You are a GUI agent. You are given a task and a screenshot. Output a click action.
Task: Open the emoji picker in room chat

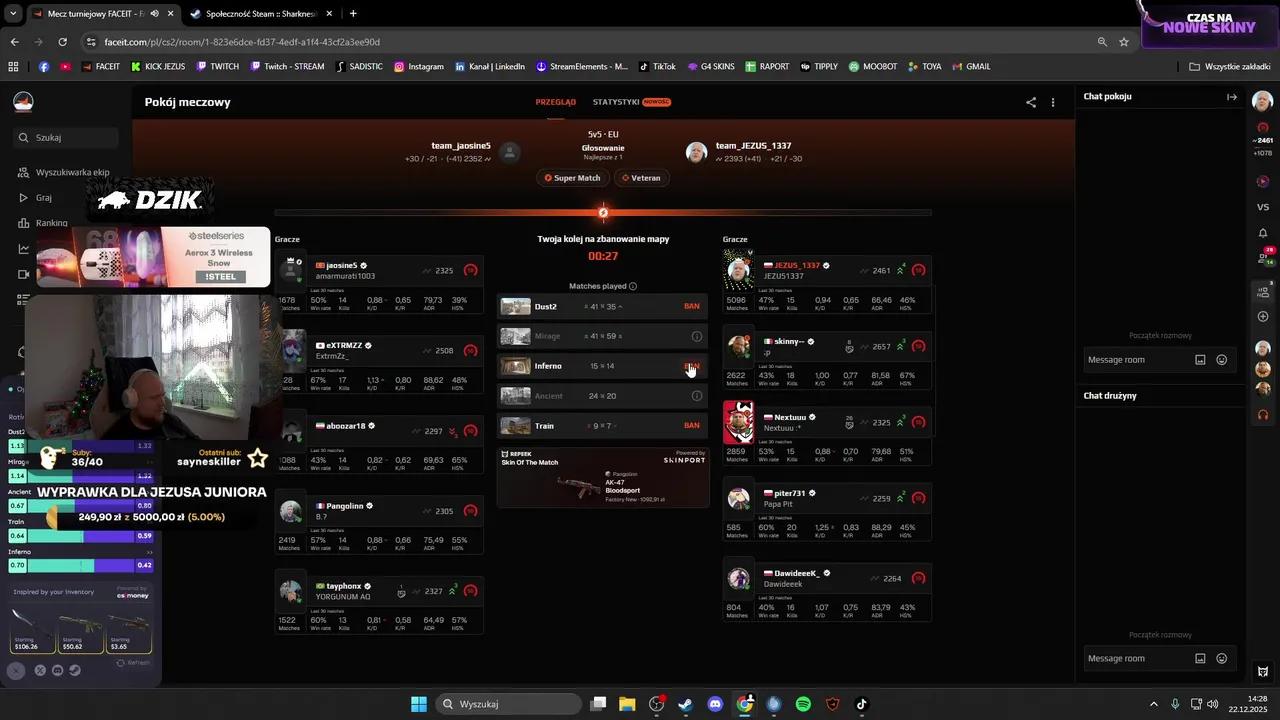pyautogui.click(x=1222, y=360)
